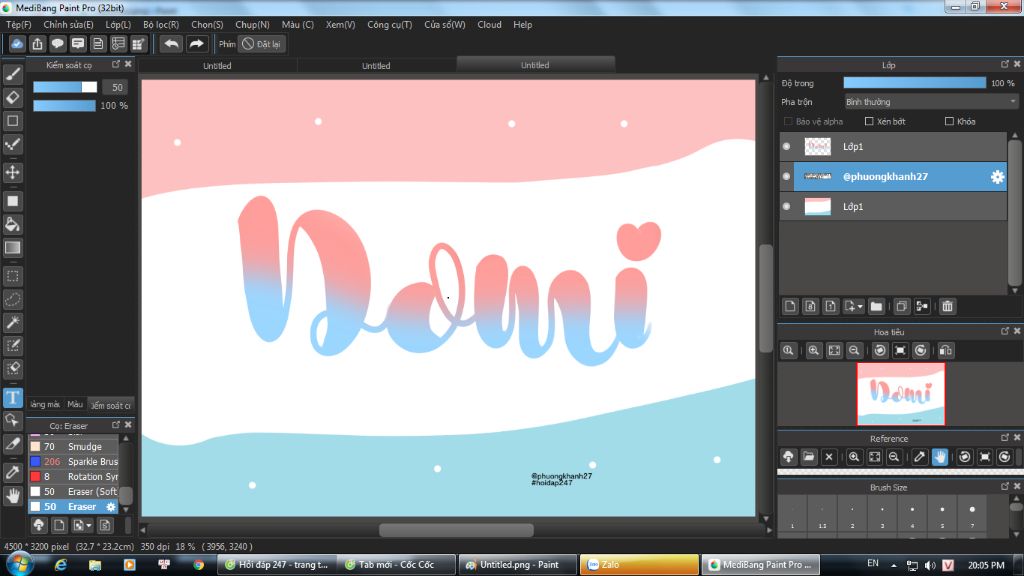Switch to the Màu tab
1024x576 pixels.
[x=75, y=405]
